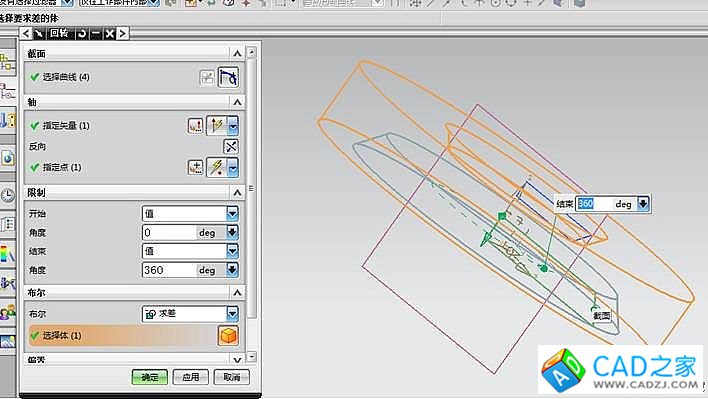Open the vector type dropdown arrow
Screen dimensions: 708x399
tap(233, 125)
